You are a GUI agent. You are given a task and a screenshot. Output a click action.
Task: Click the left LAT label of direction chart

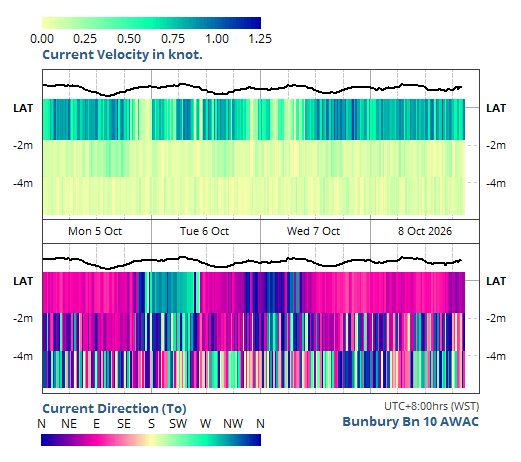click(x=23, y=281)
